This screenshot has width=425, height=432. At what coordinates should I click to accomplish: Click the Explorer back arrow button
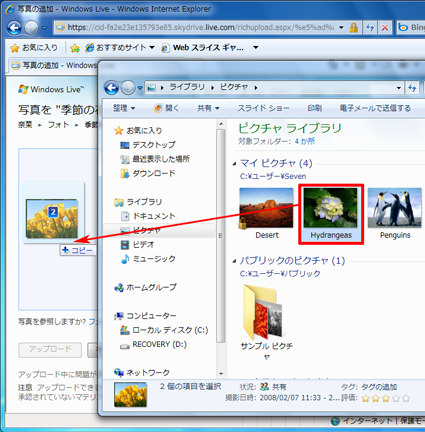[111, 88]
